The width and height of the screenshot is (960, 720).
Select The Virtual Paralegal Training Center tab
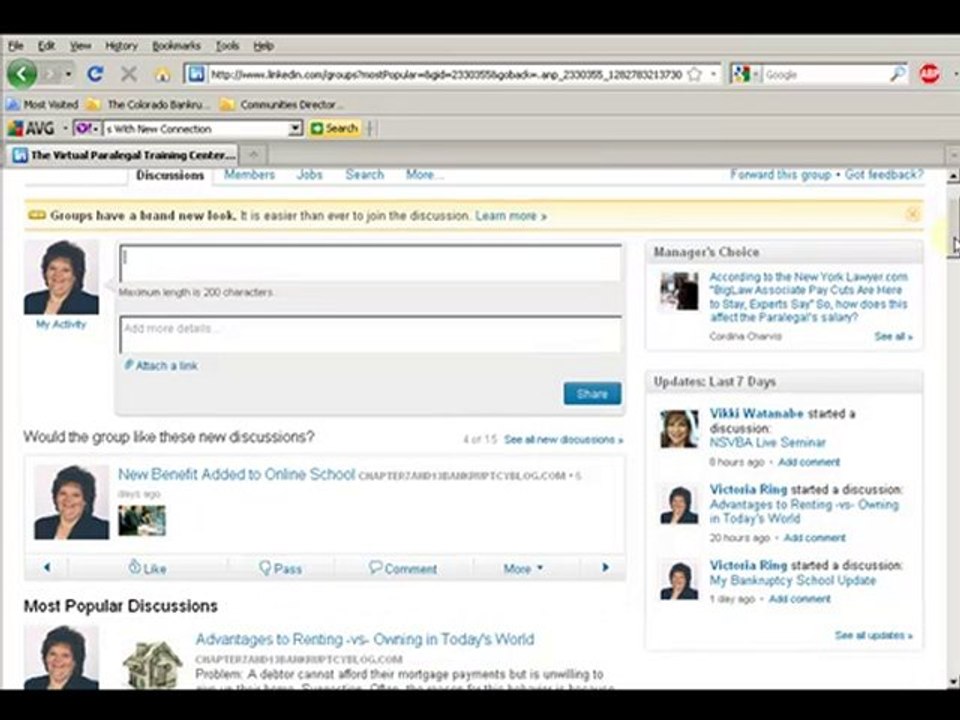pos(123,155)
